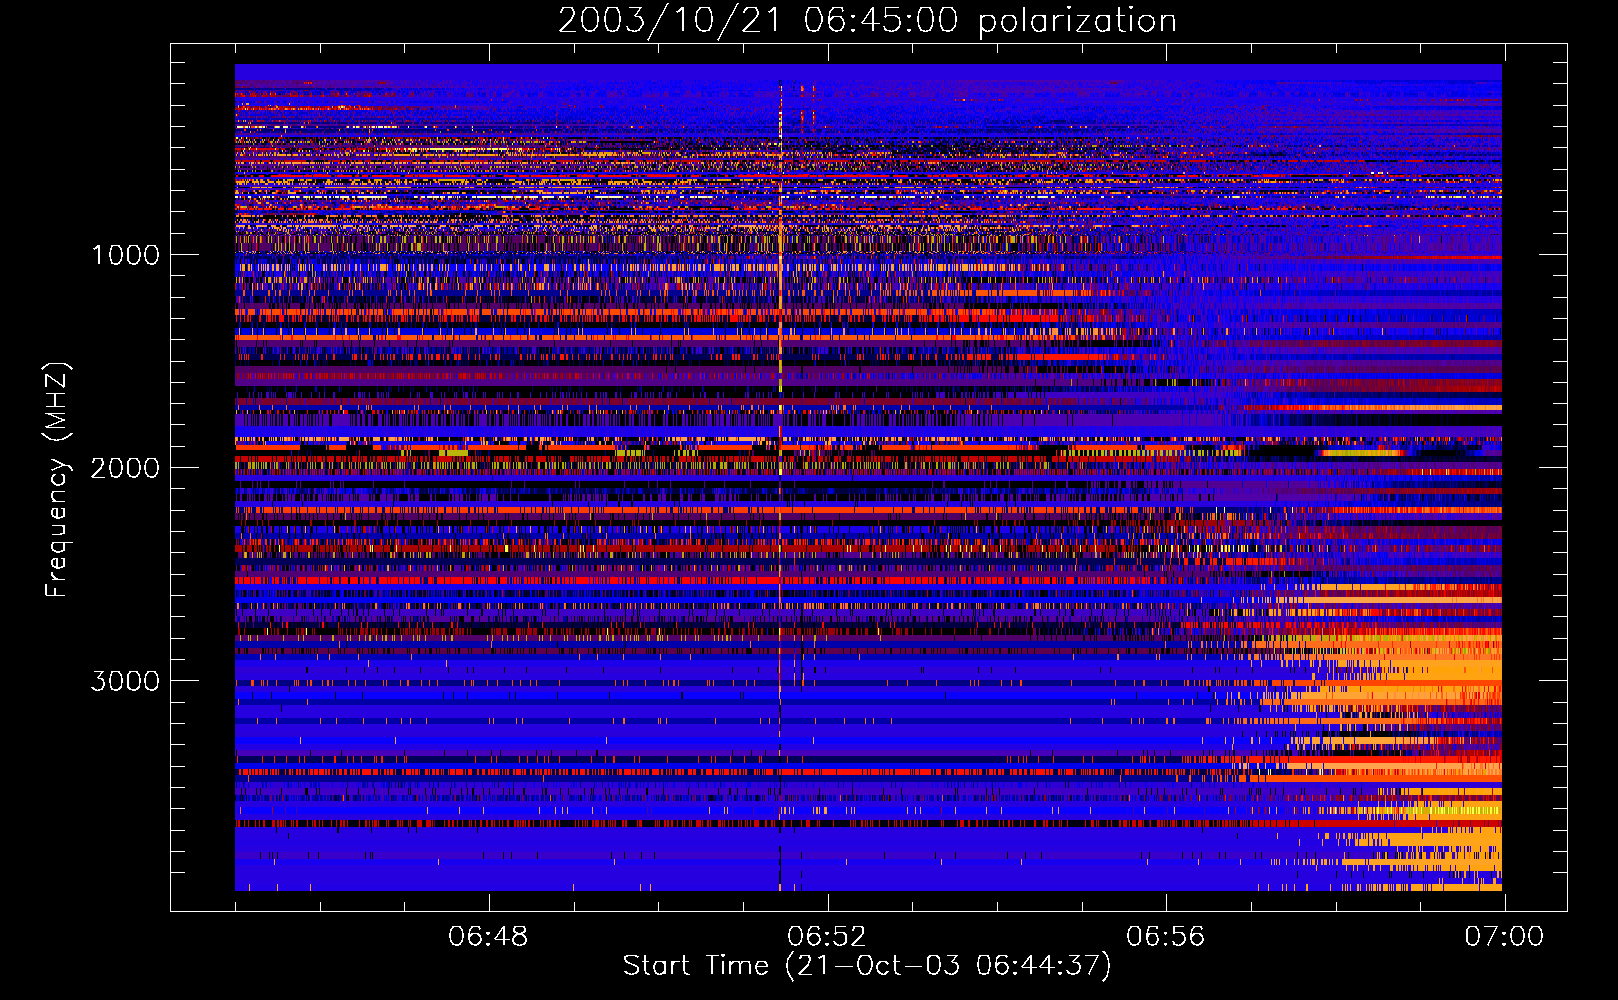Viewport: 1618px width, 1000px height.
Task: Click the 06:48 time tick label
Action: pos(488,937)
